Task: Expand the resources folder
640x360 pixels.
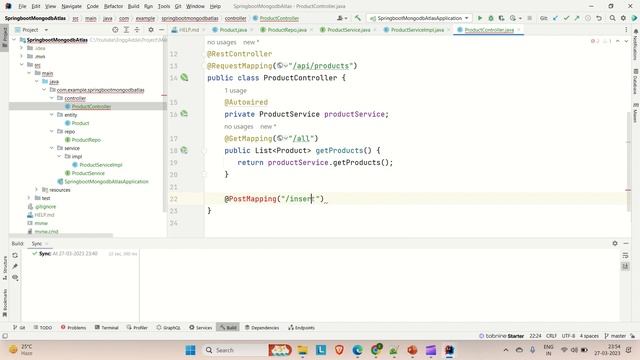Action: click(37, 189)
